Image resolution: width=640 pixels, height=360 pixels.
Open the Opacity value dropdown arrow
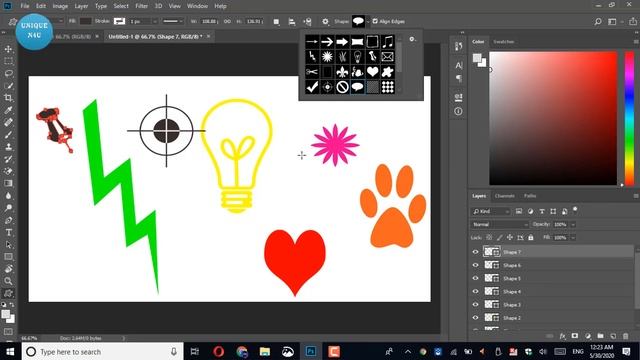click(x=573, y=224)
